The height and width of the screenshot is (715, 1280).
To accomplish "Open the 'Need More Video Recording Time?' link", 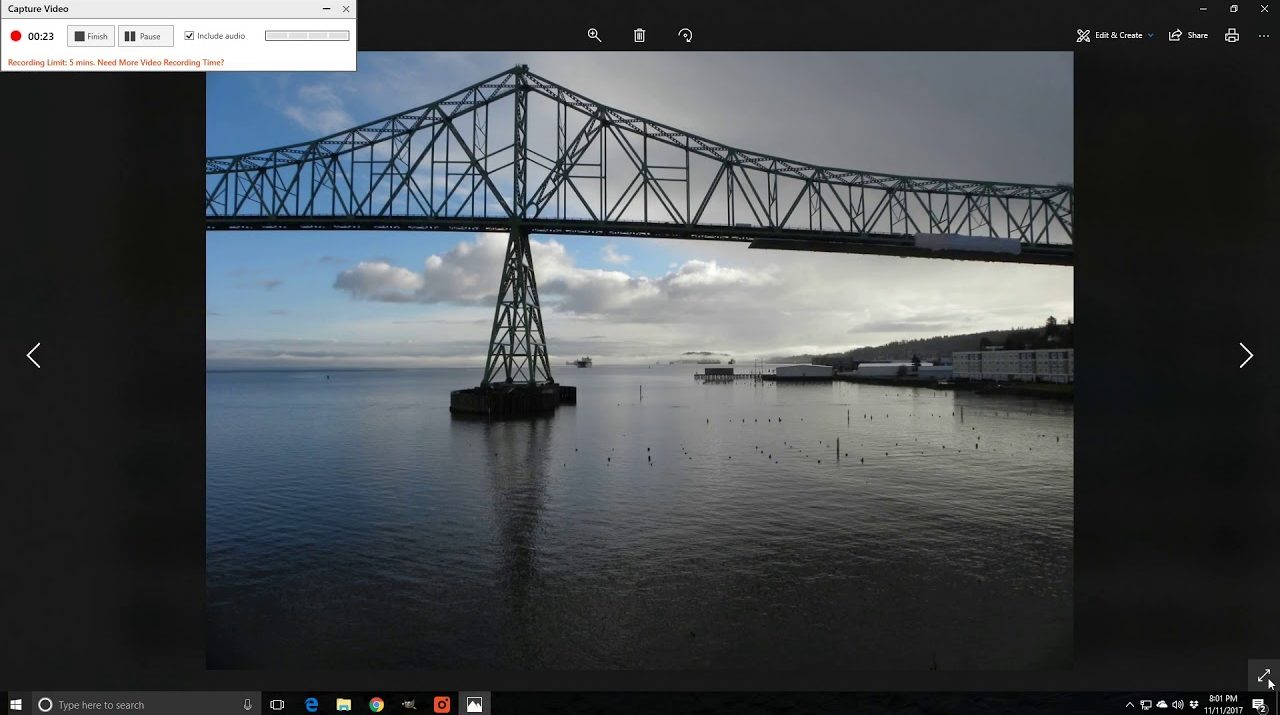I will coord(160,62).
